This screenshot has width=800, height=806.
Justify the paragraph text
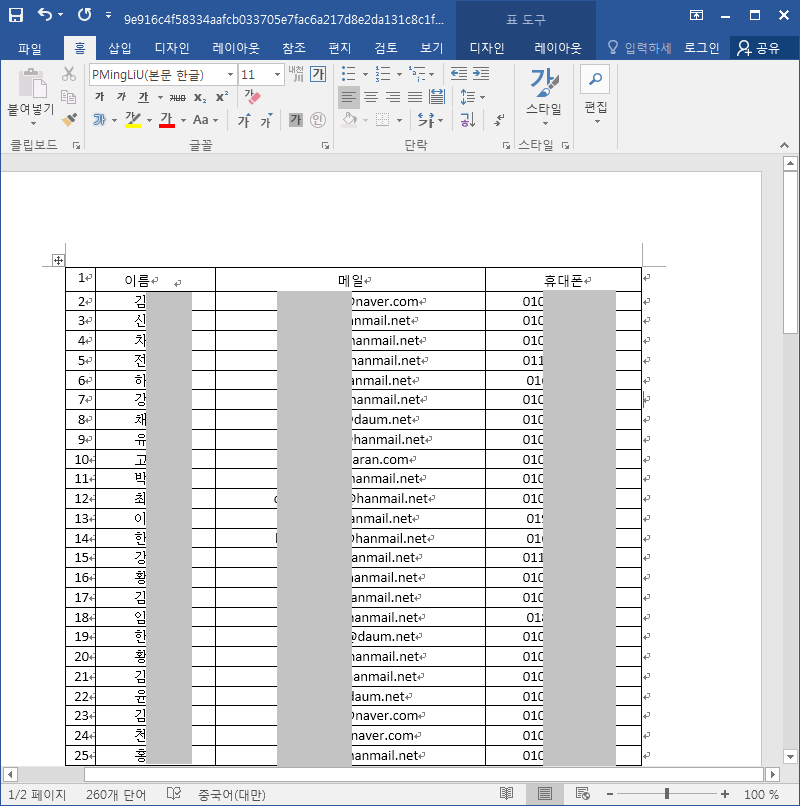(415, 97)
